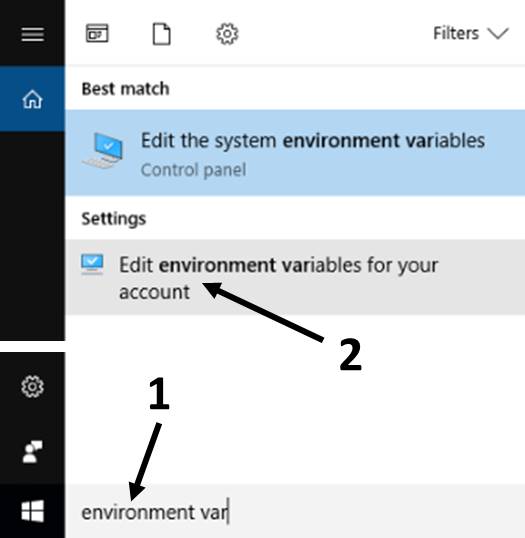Filter results by Apps icon

97,34
